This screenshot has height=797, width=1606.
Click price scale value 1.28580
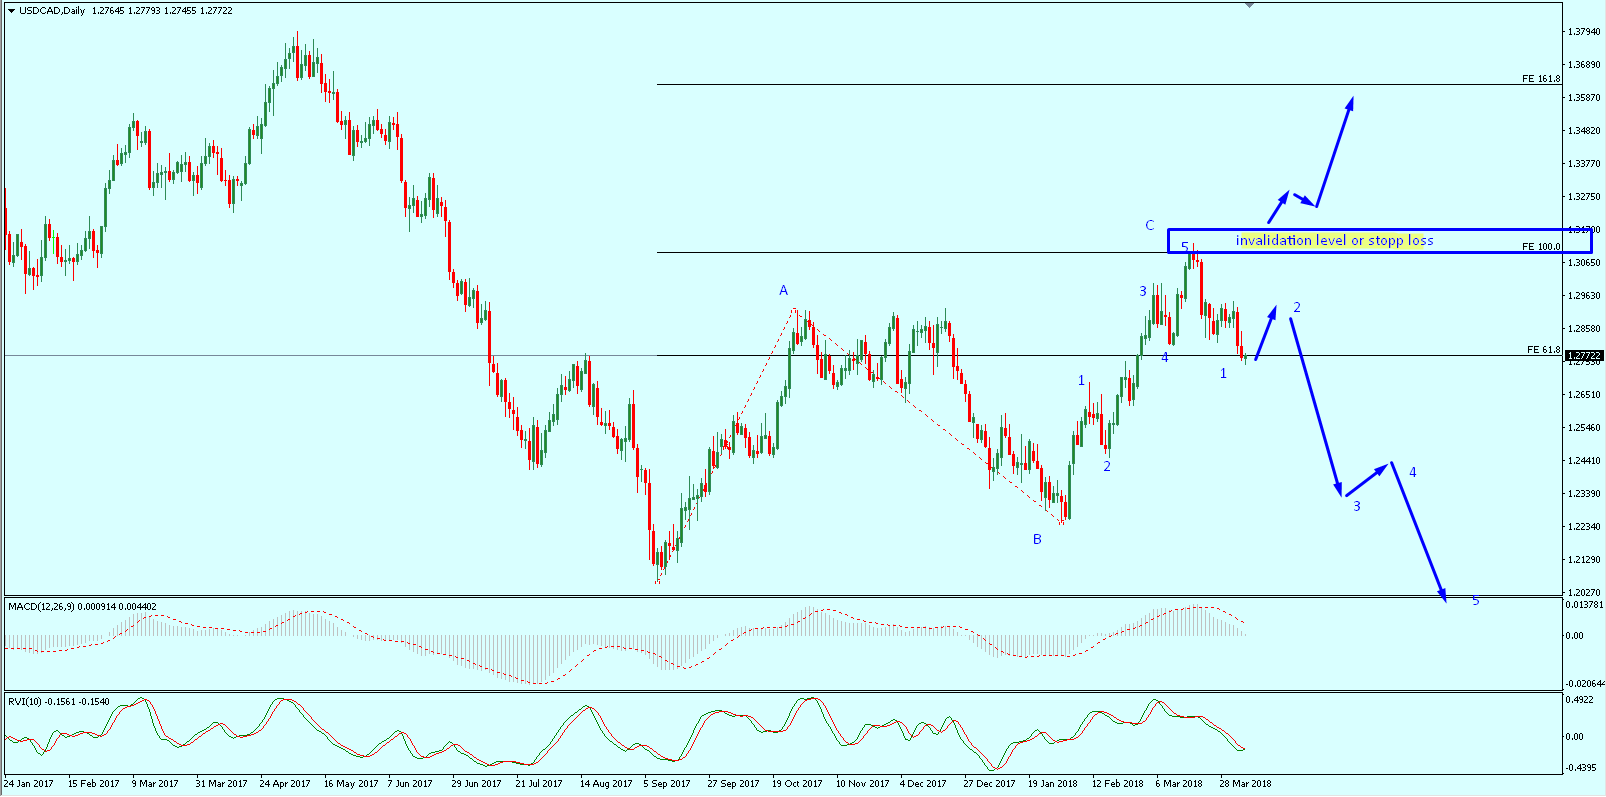1584,329
